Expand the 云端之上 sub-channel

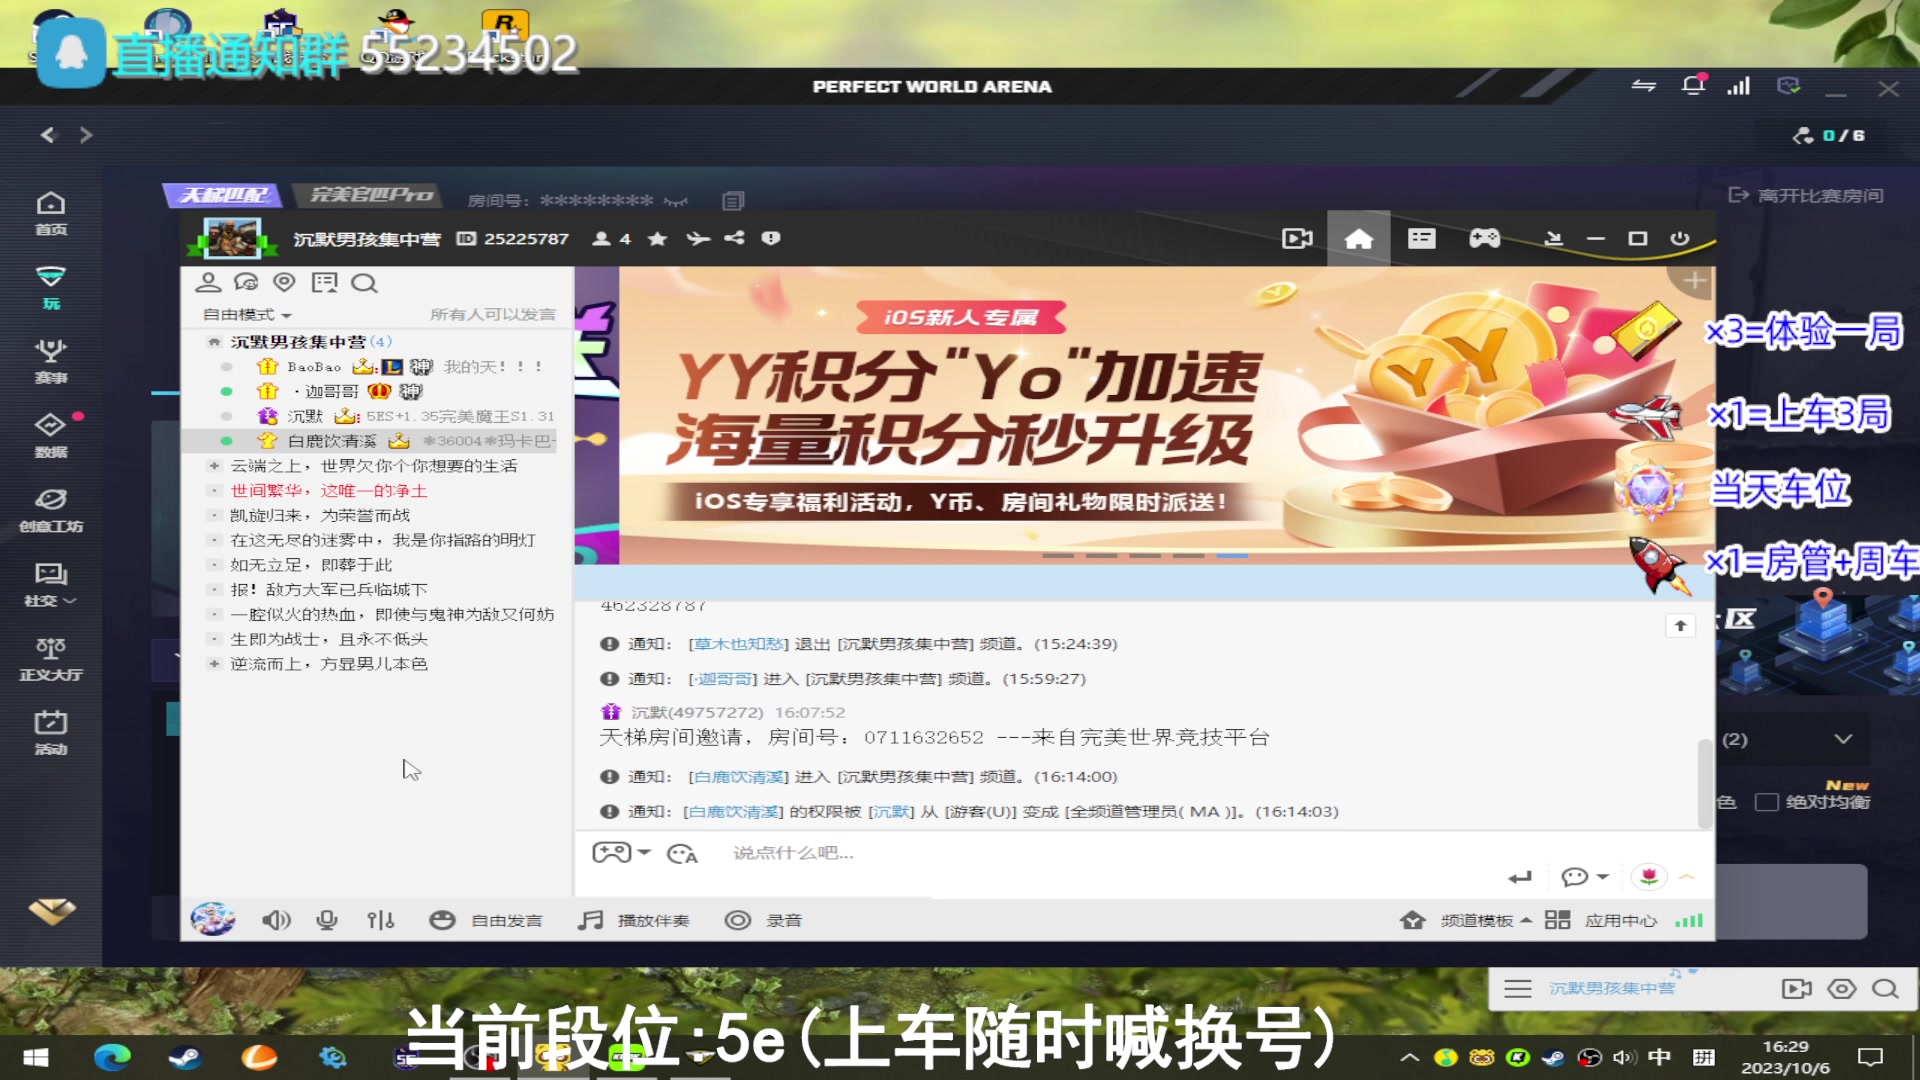(x=213, y=466)
